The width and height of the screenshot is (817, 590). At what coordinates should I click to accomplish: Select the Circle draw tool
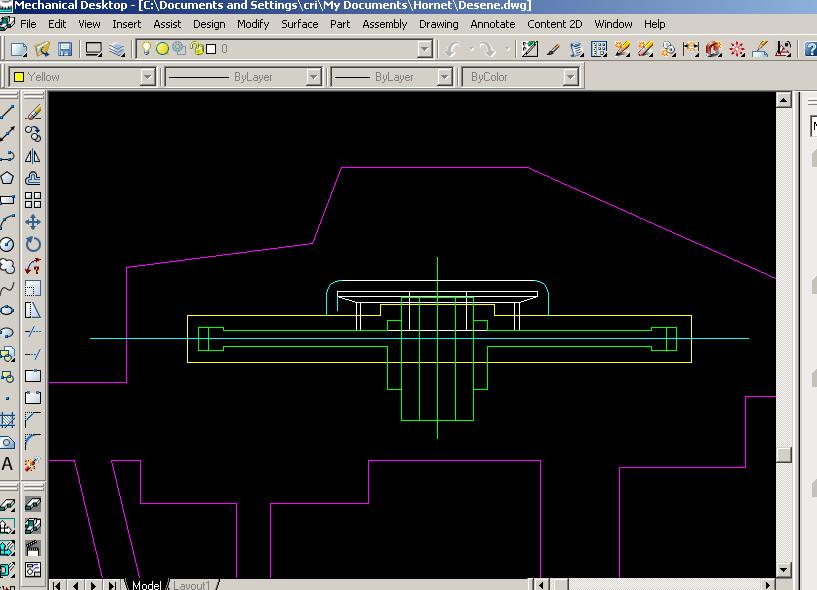click(7, 244)
